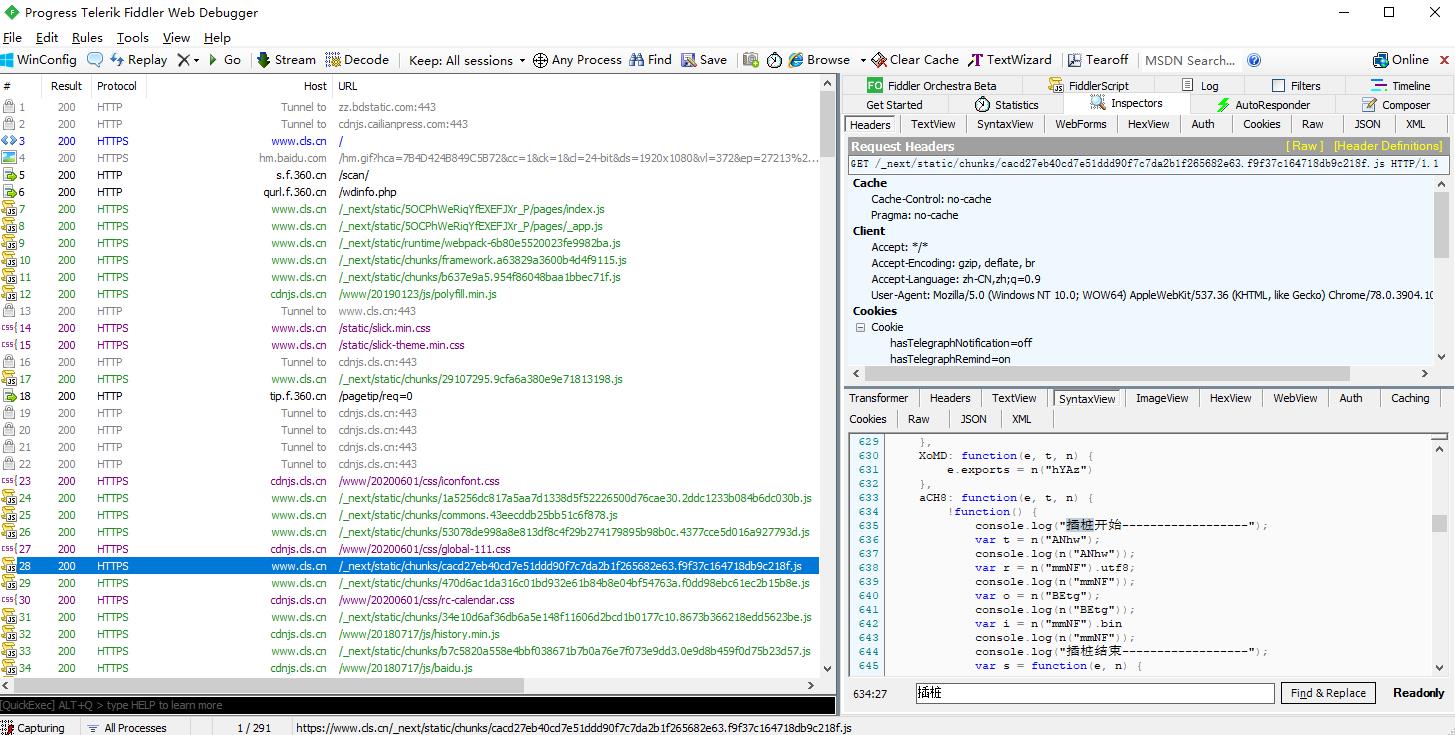
Task: Open the View menu
Action: 176,38
